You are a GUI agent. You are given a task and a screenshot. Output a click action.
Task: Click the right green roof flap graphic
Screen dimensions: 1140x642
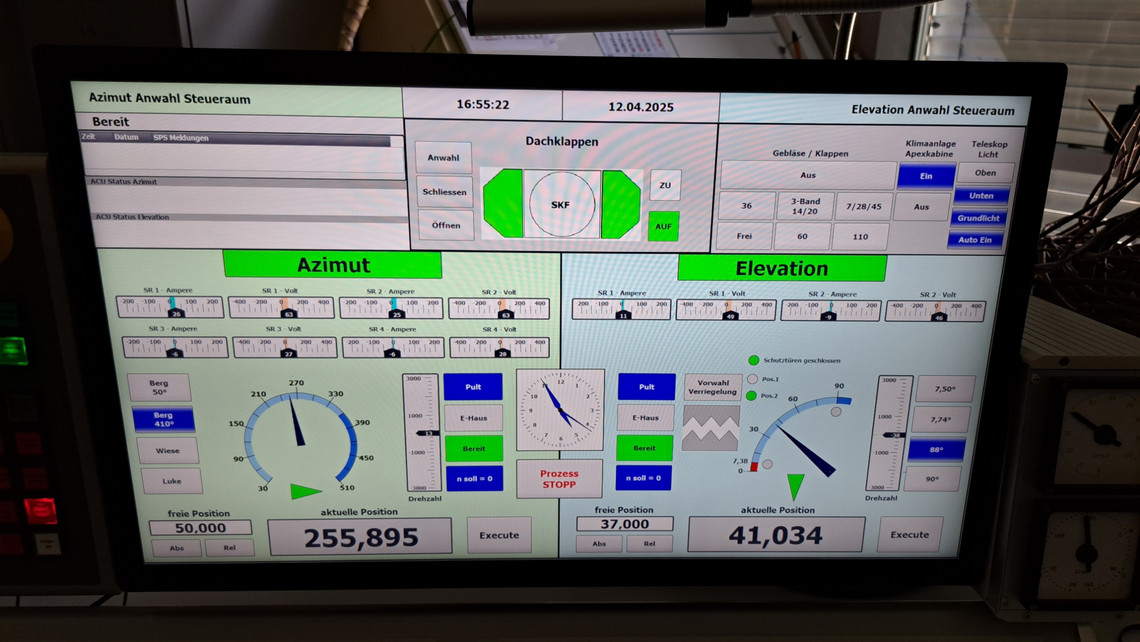620,204
